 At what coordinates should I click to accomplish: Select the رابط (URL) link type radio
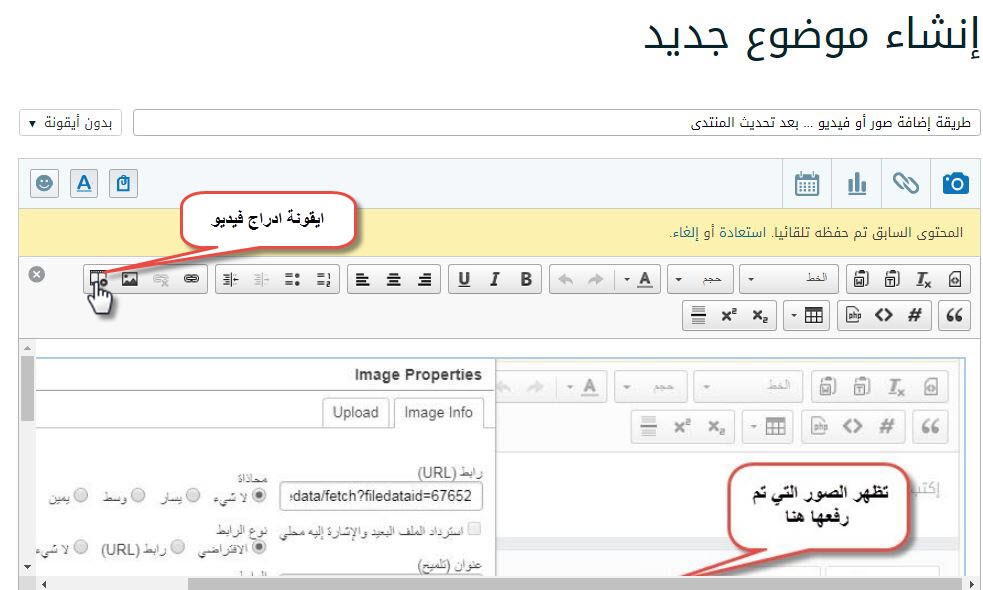tap(177, 547)
